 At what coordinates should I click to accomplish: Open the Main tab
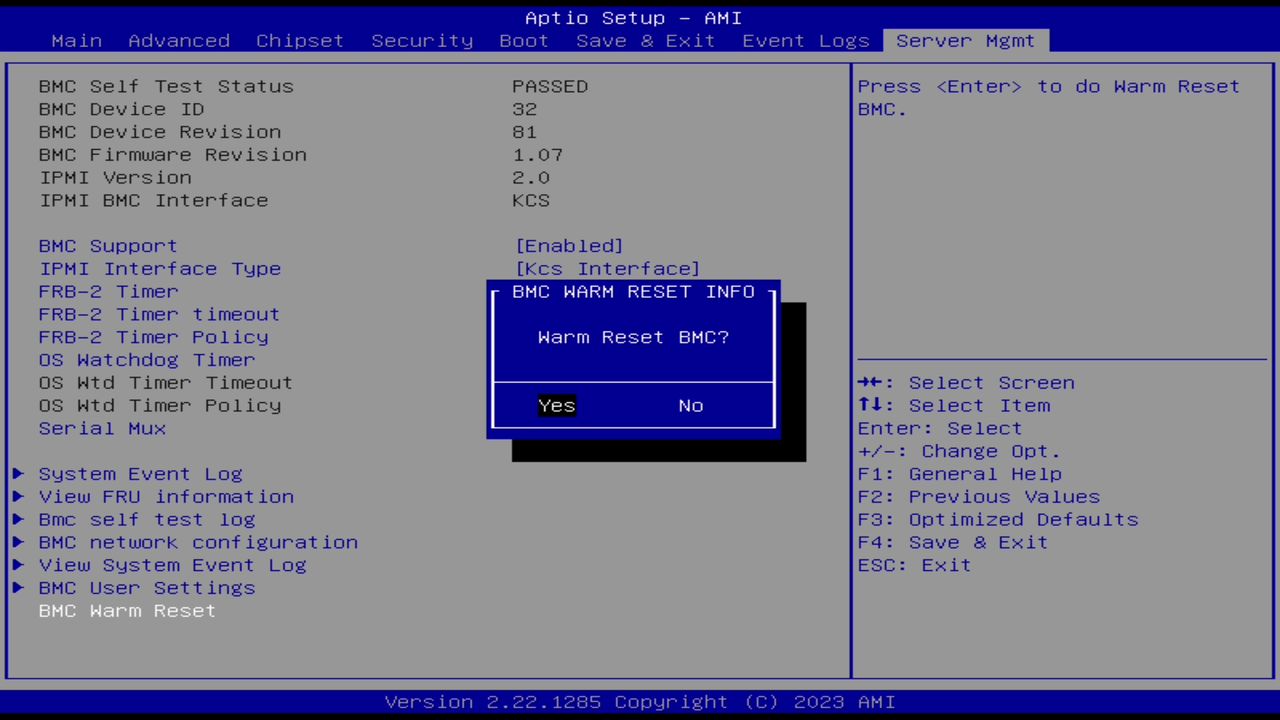77,40
